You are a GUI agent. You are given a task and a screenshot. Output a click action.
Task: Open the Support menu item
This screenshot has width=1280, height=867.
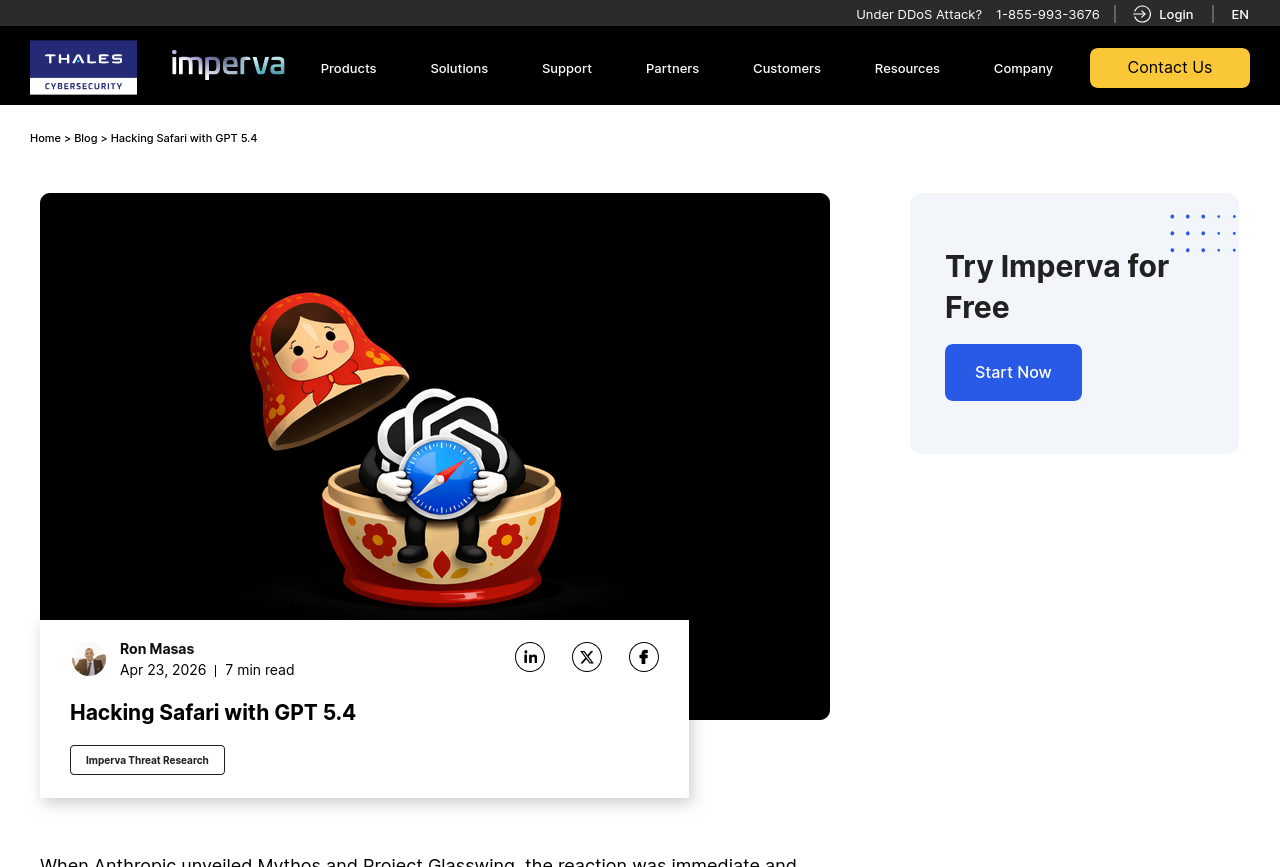(567, 68)
